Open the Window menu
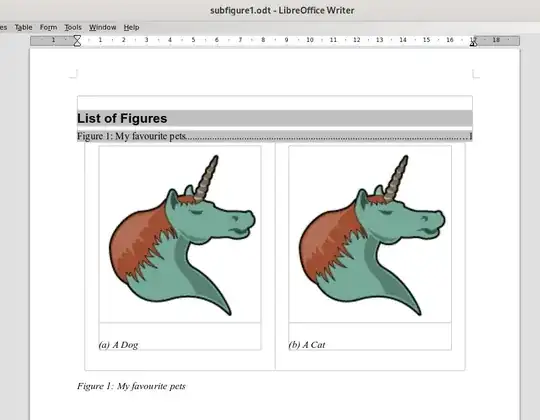Image resolution: width=540 pixels, height=420 pixels. 103,27
